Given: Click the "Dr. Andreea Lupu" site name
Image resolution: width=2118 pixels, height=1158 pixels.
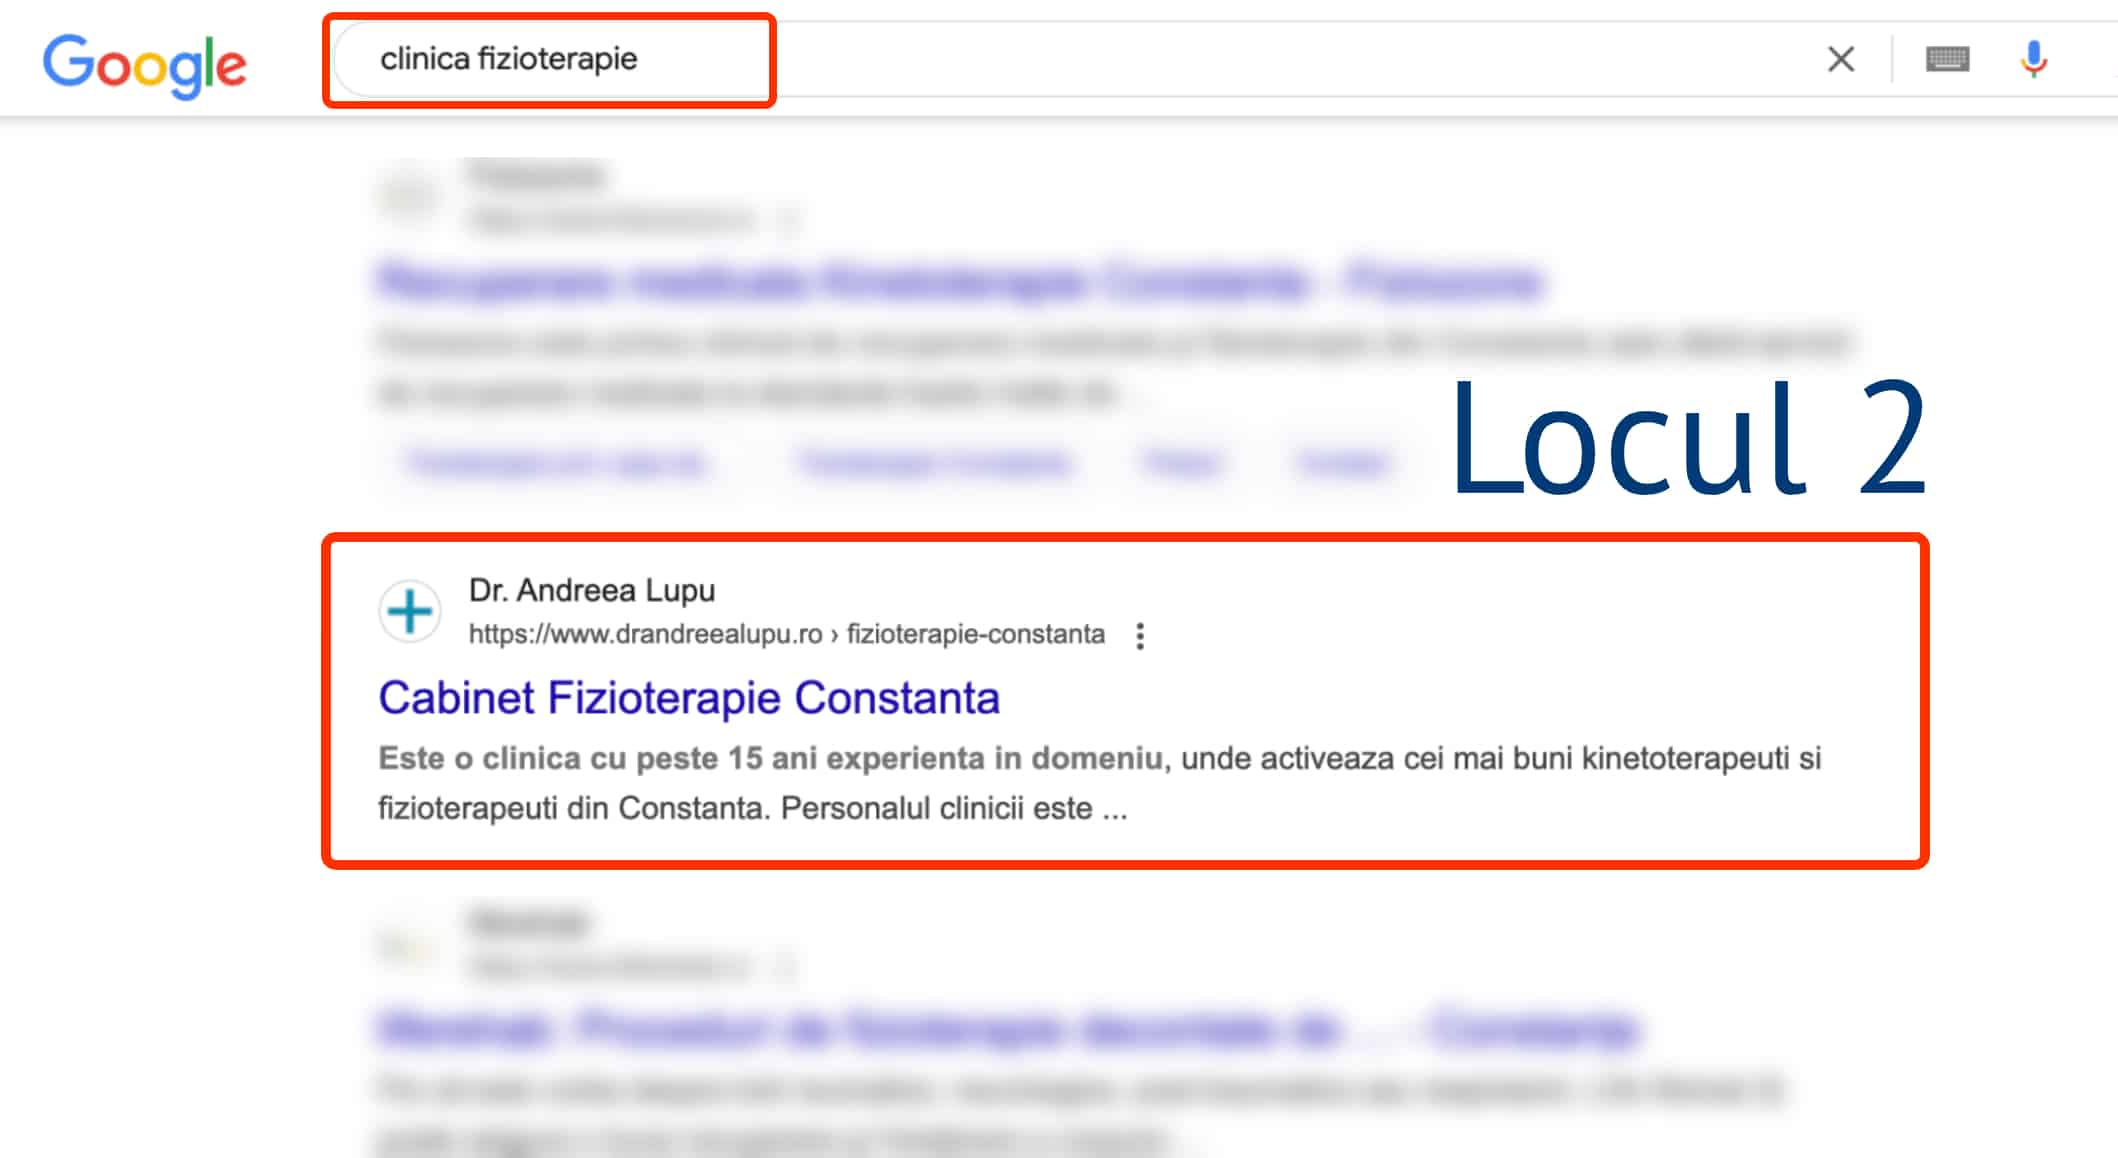Looking at the screenshot, I should point(592,590).
